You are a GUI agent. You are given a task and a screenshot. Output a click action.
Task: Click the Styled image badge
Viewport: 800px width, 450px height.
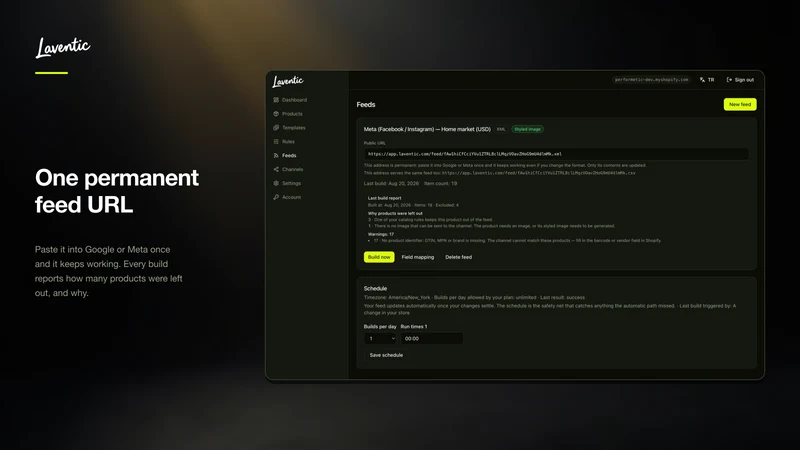(x=527, y=129)
